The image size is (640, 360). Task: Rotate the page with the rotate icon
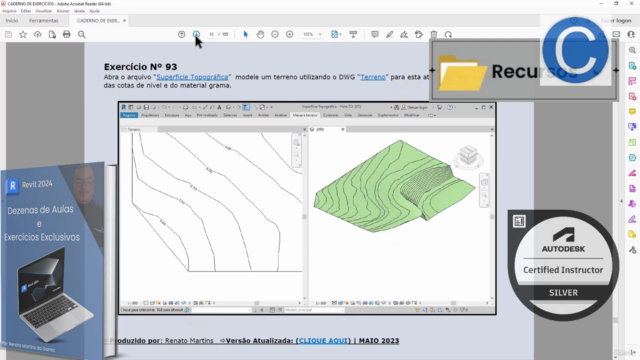(x=448, y=35)
